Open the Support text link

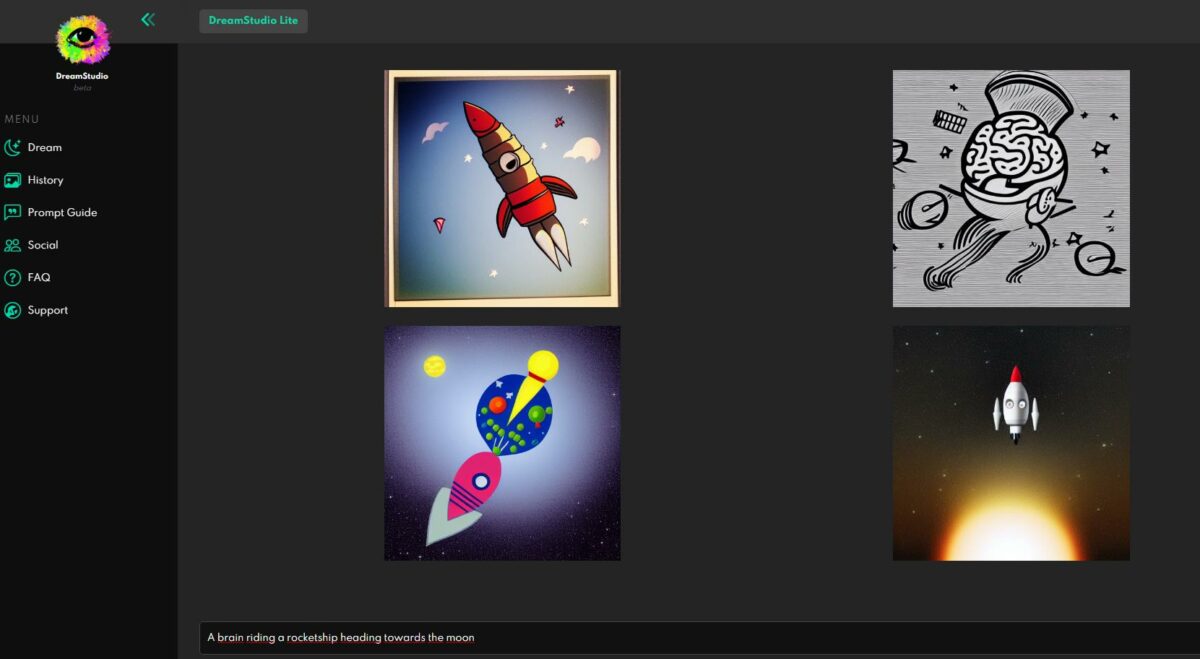click(48, 310)
